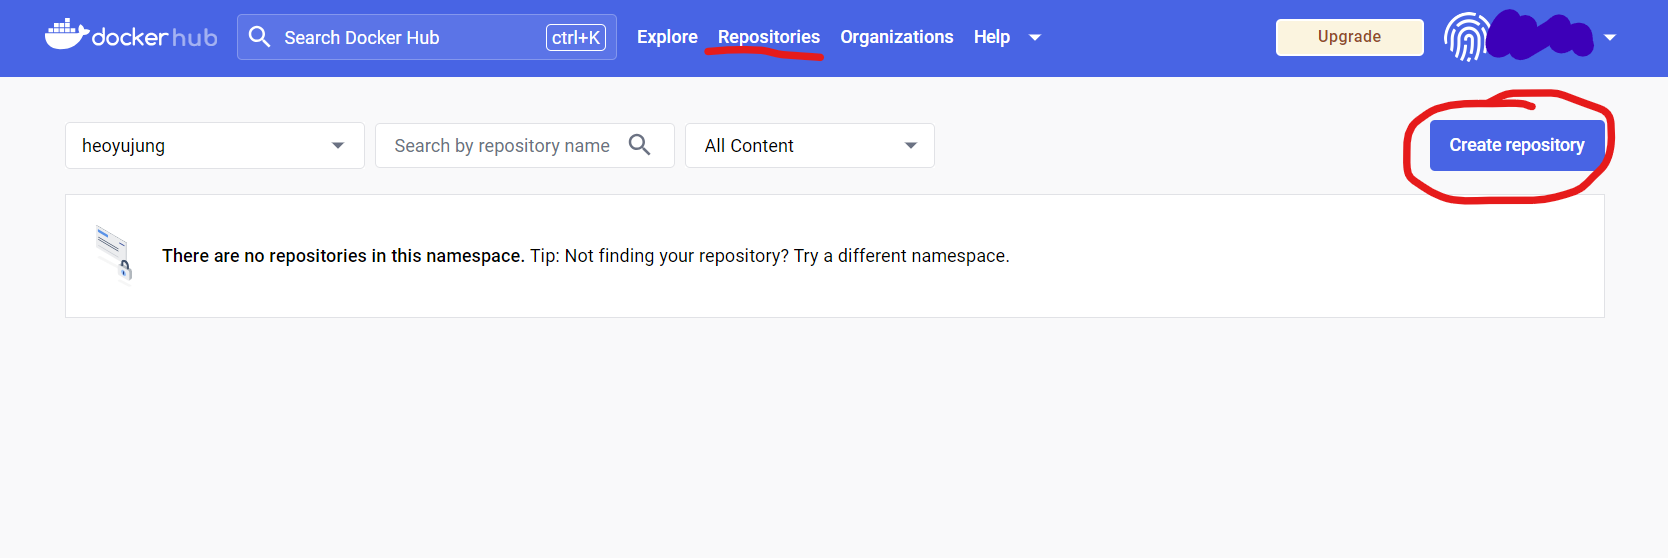Click the Create repository button

(x=1517, y=146)
